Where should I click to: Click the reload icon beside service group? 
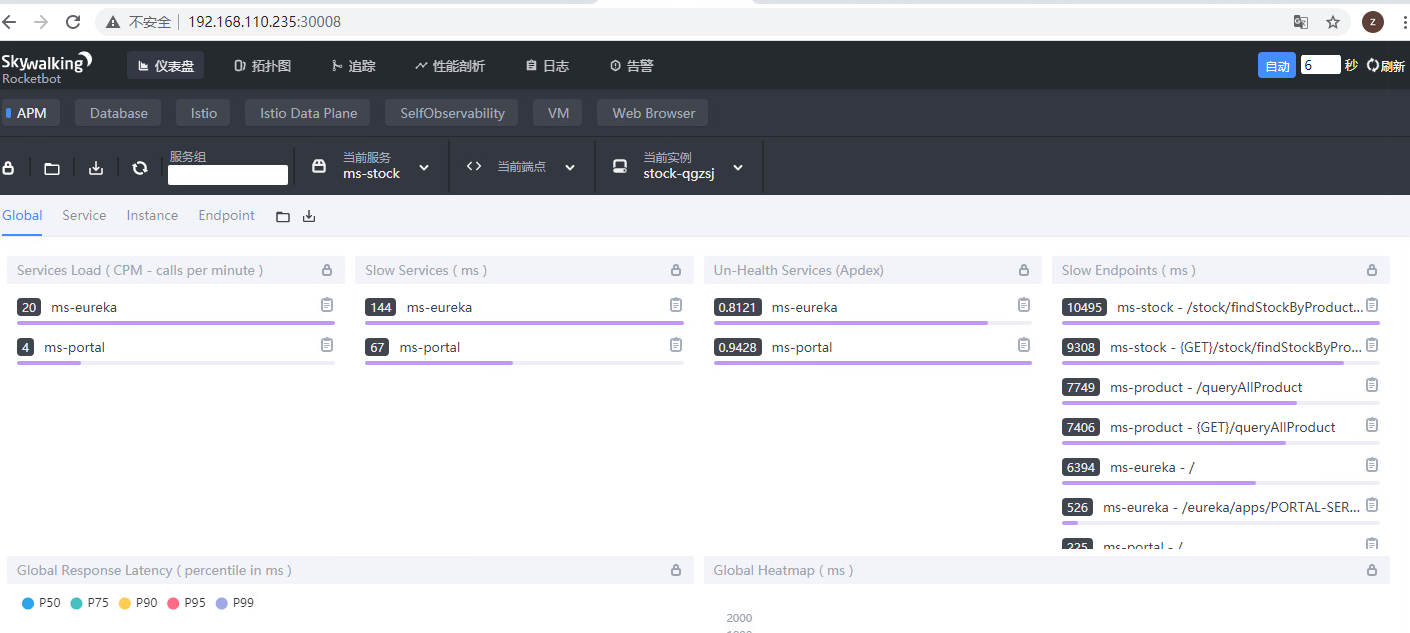pos(140,168)
